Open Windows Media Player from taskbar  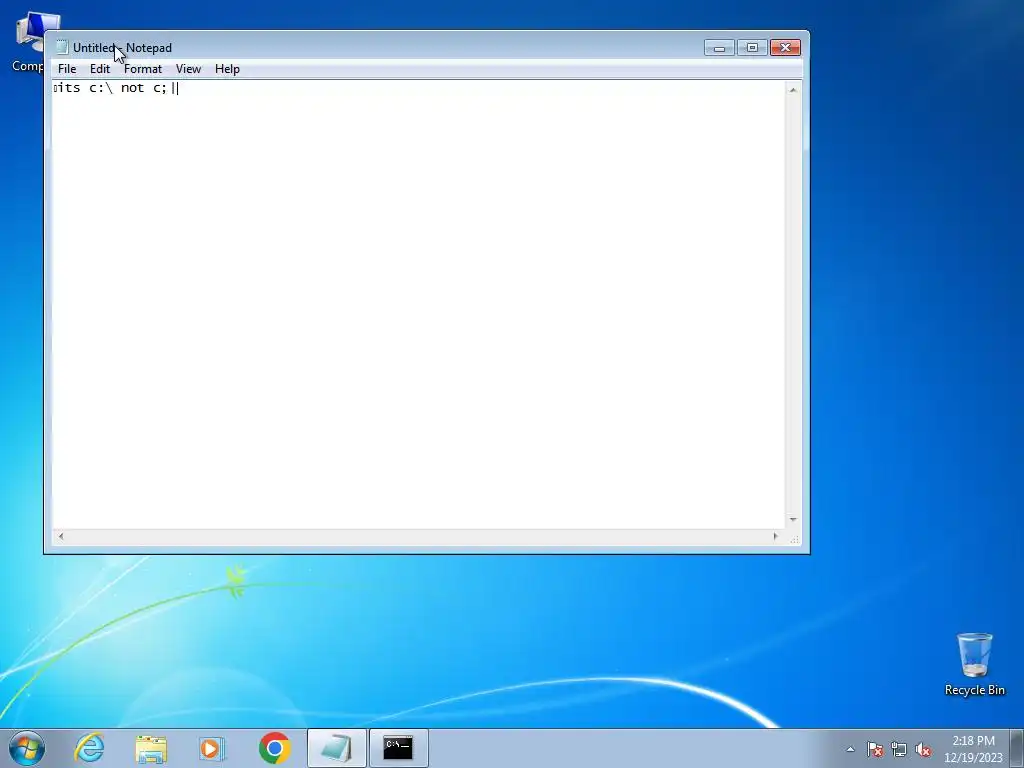click(212, 748)
